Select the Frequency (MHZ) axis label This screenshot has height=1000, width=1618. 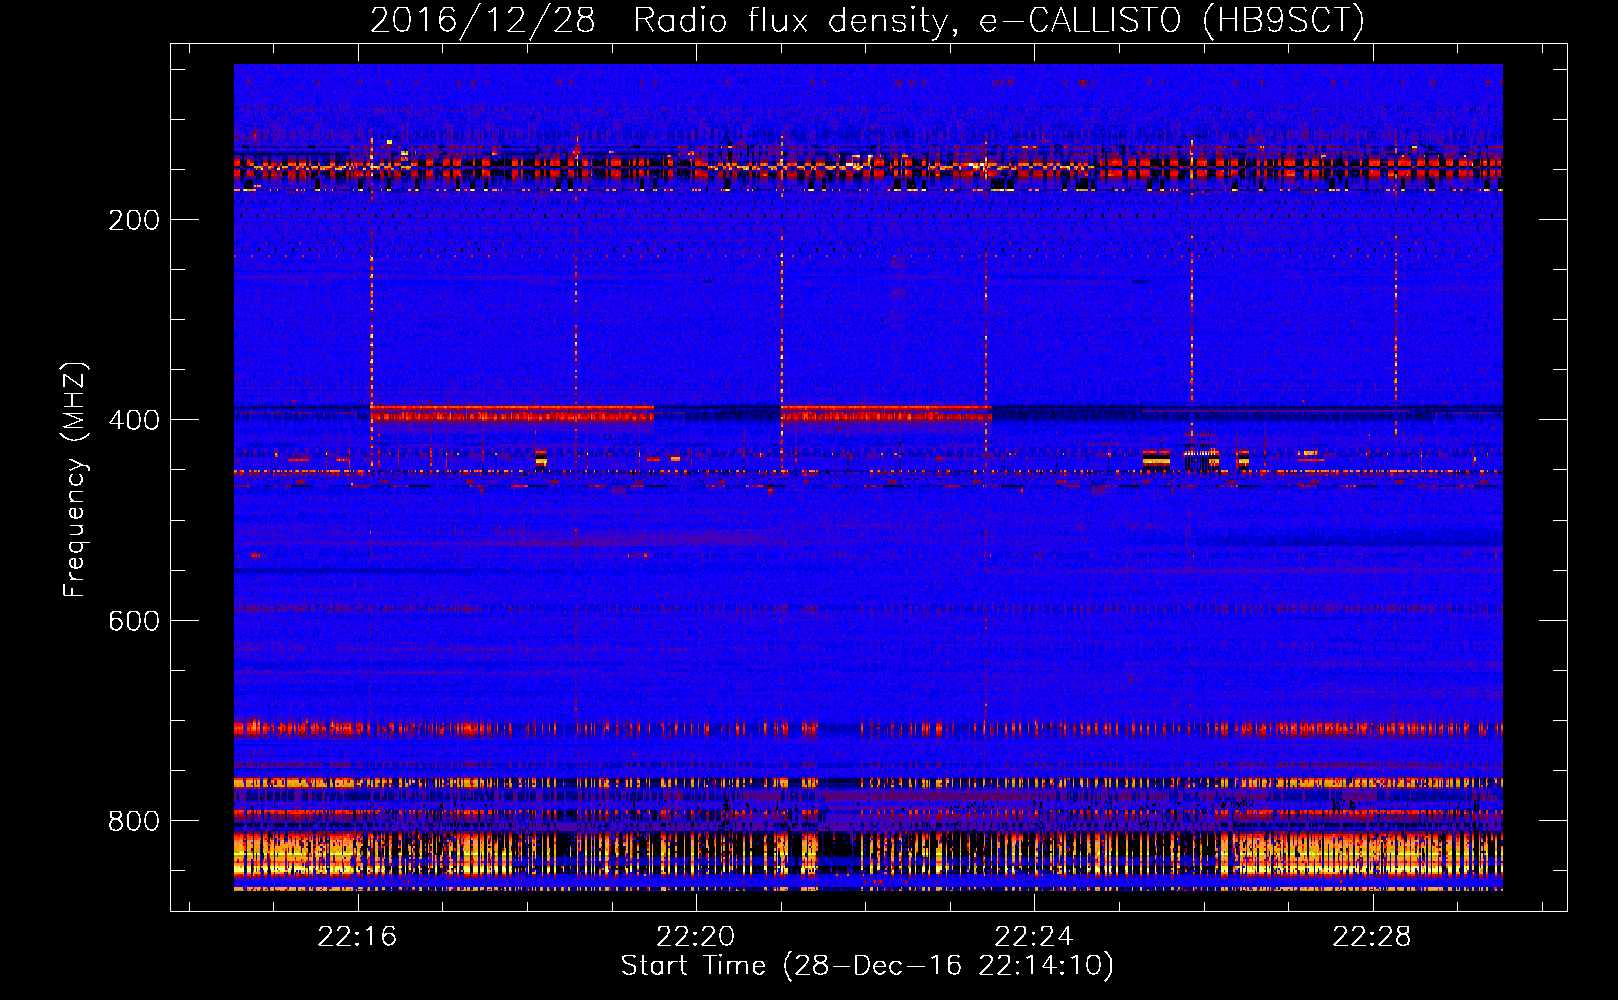(x=75, y=480)
